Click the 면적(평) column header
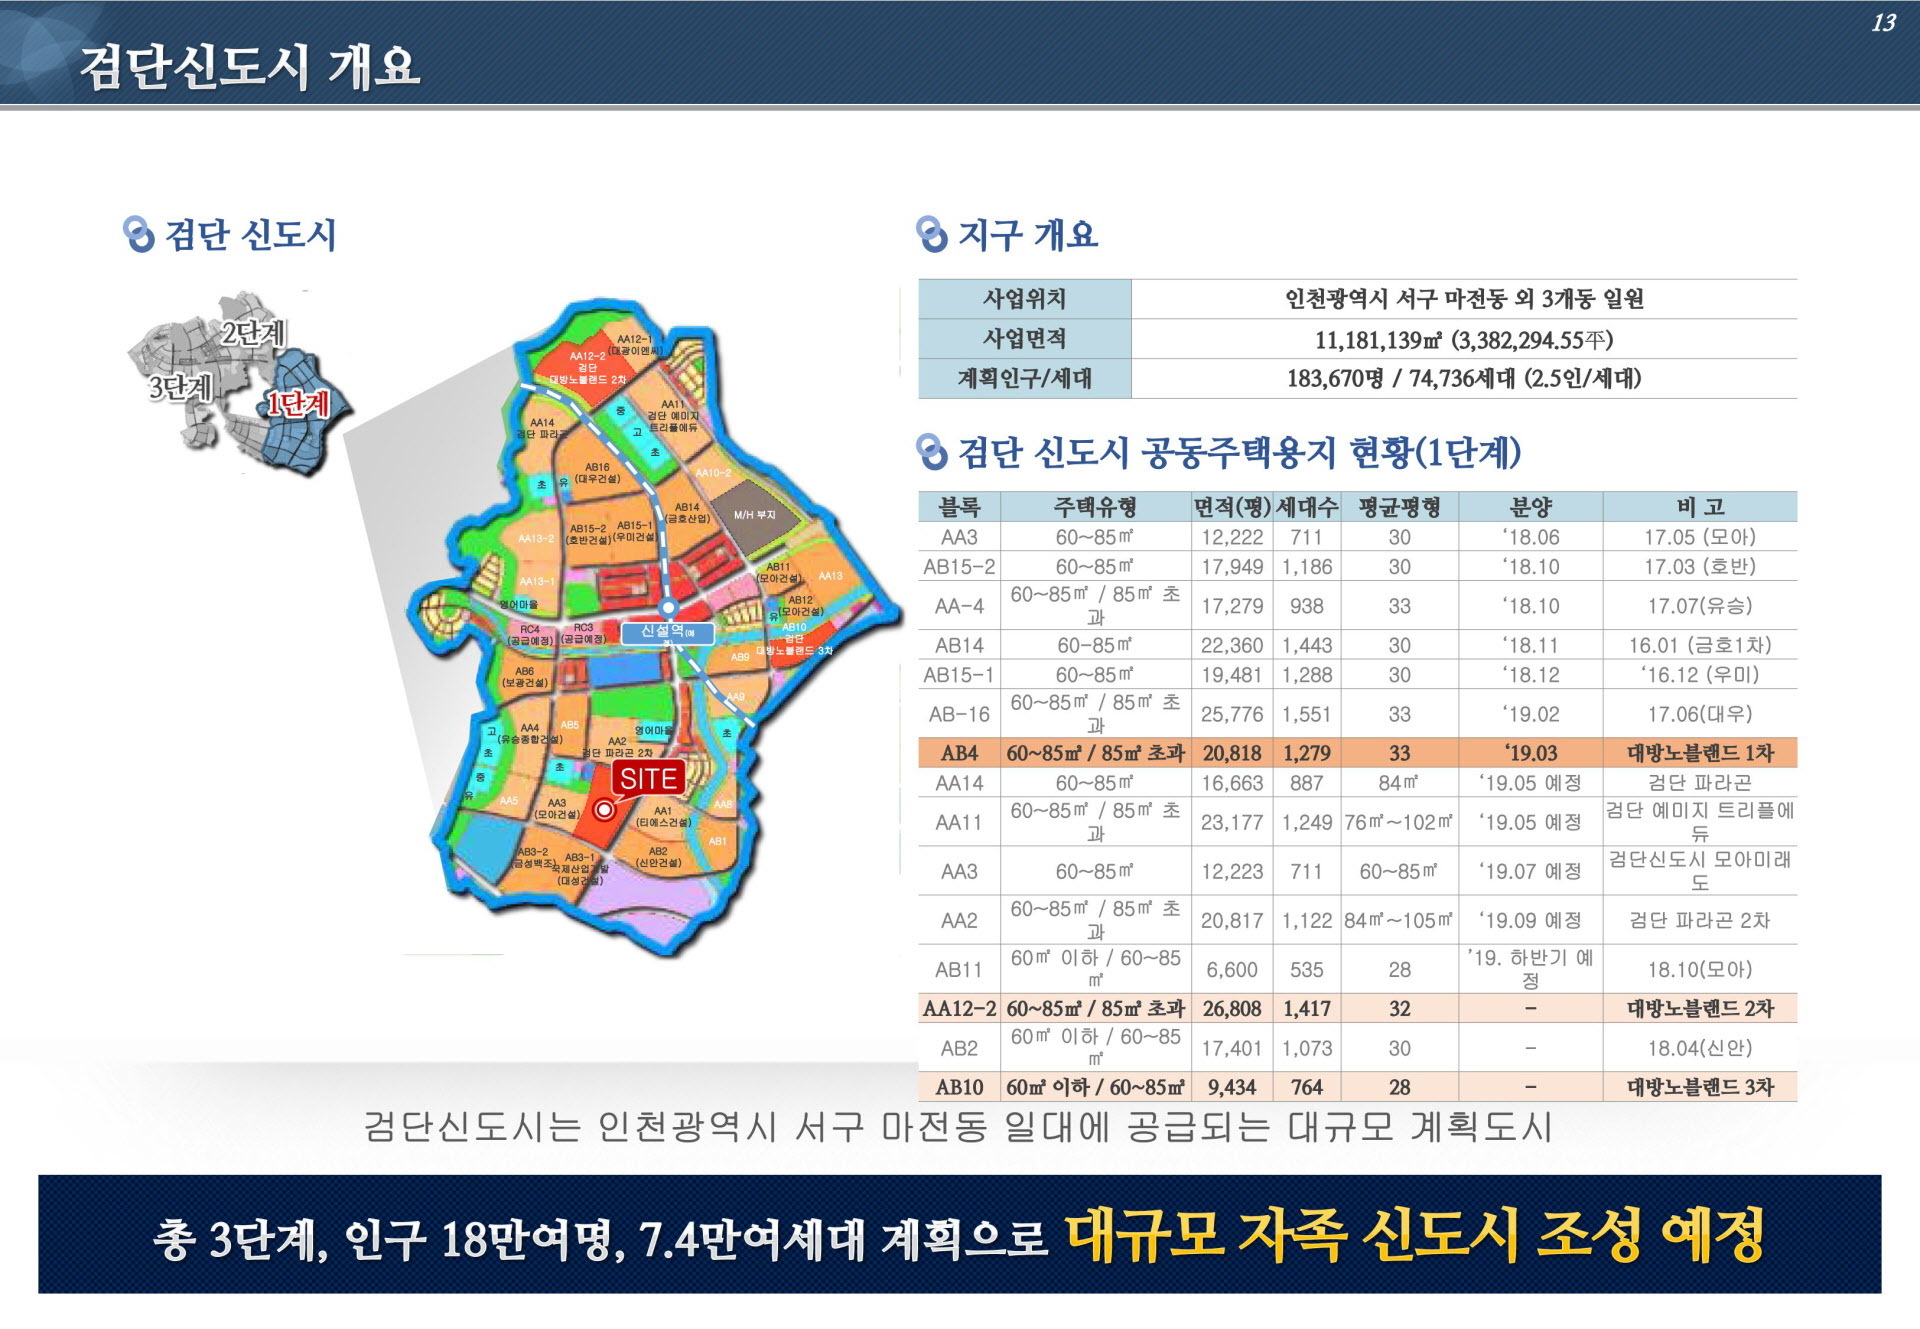Viewport: 1920px width, 1329px height. [x=1232, y=507]
